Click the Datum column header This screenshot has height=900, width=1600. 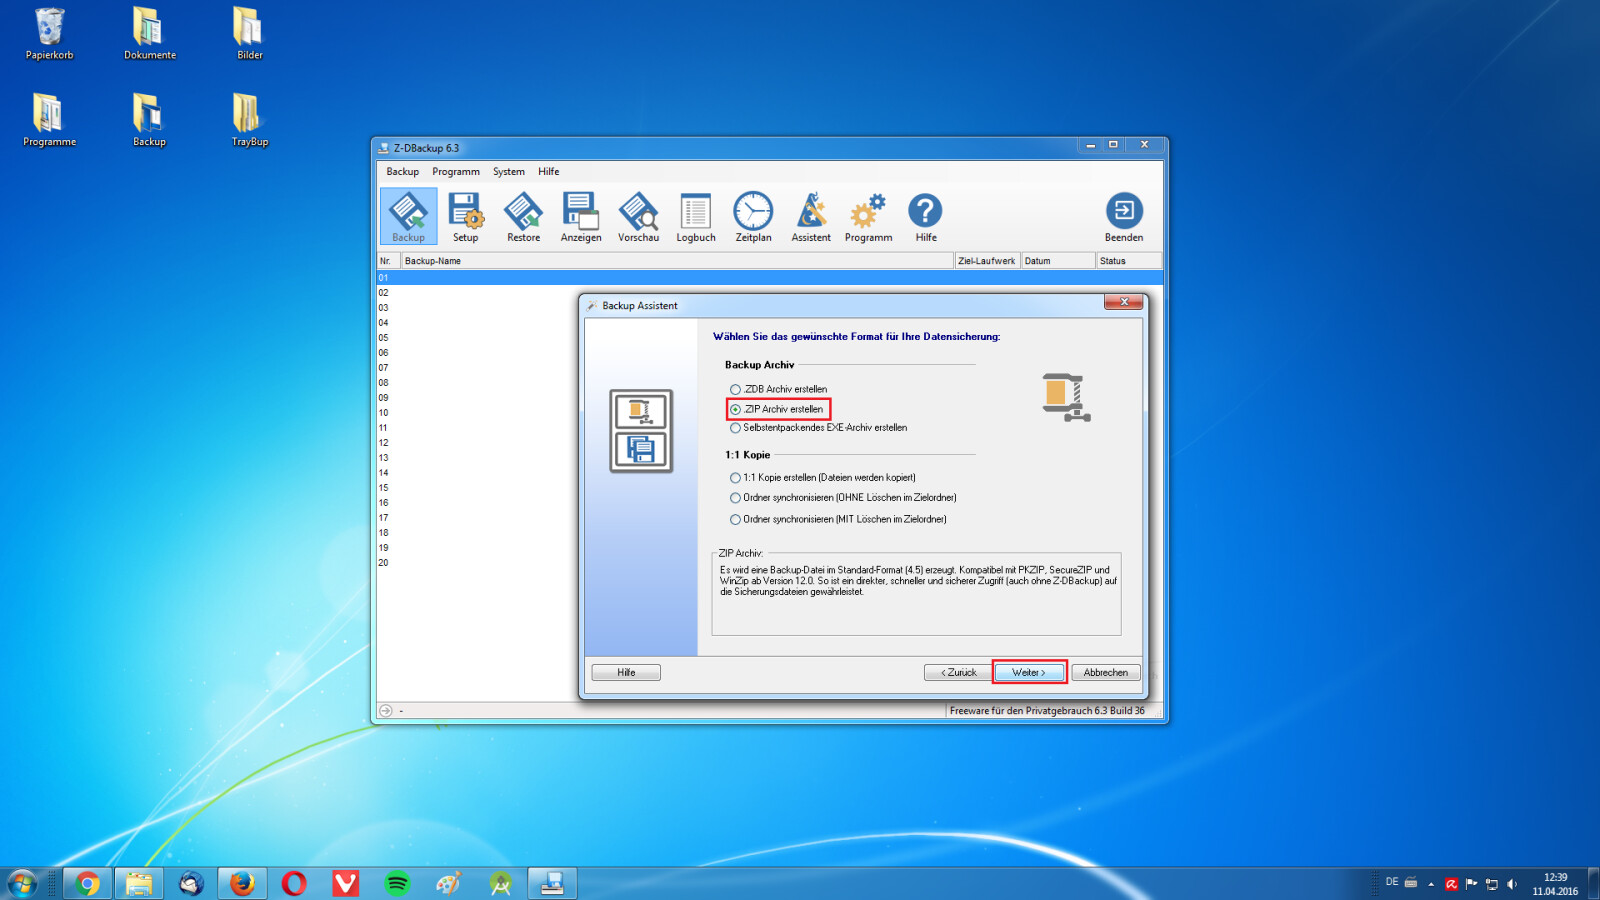(x=1058, y=261)
